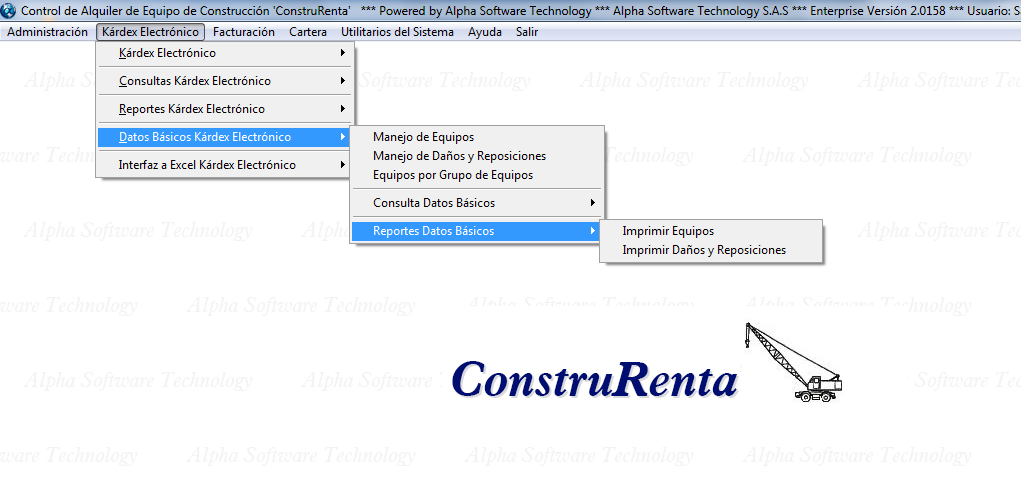Open the Administración menu
The height and width of the screenshot is (502, 1021).
tap(47, 32)
